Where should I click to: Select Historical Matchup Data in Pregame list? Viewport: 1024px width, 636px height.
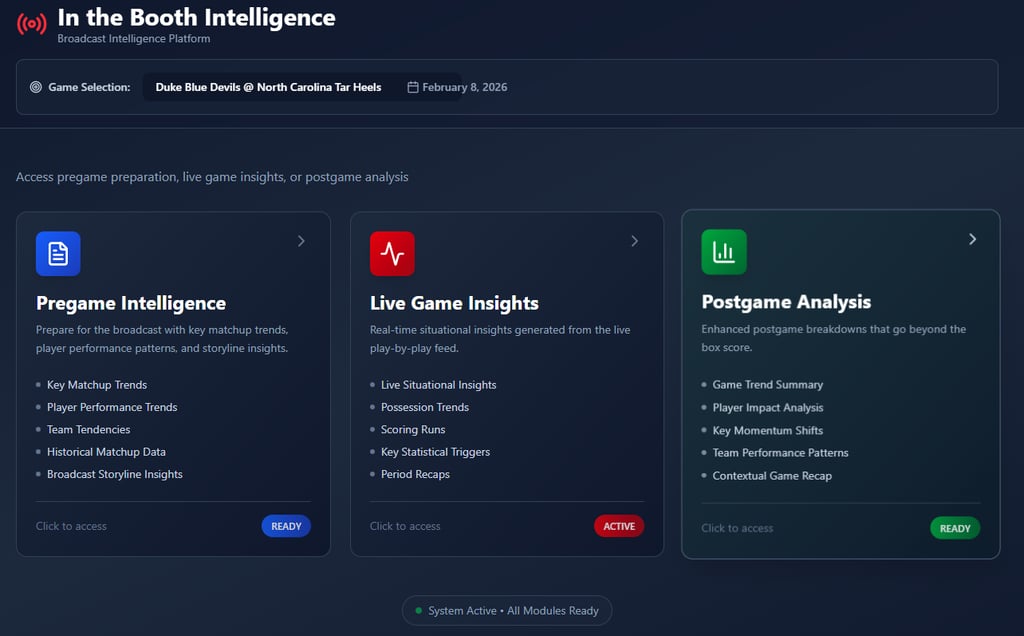tap(106, 452)
